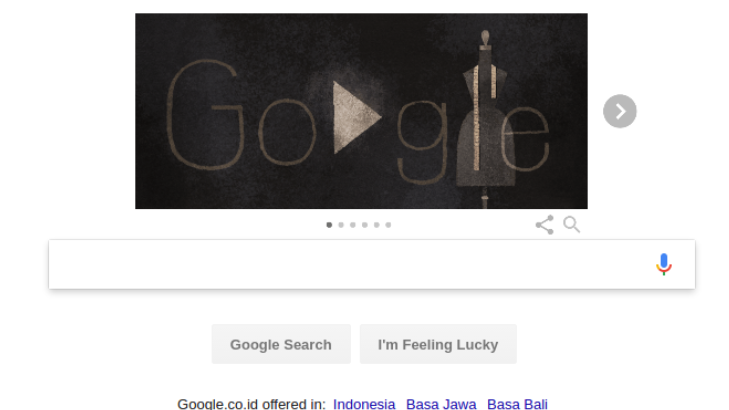Select the third carousel dot
The height and width of the screenshot is (410, 729).
[353, 225]
